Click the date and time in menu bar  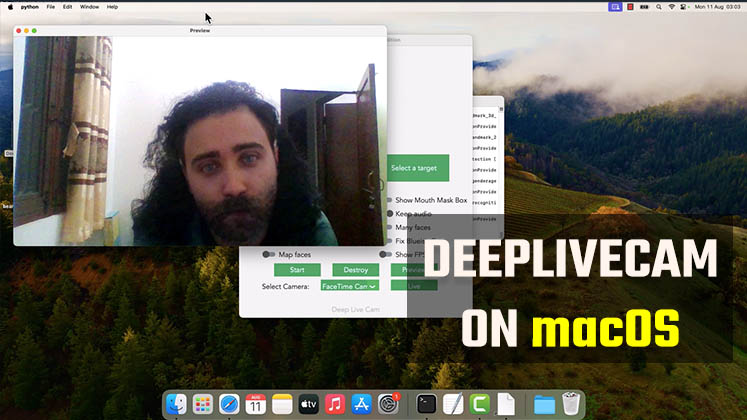(x=717, y=7)
